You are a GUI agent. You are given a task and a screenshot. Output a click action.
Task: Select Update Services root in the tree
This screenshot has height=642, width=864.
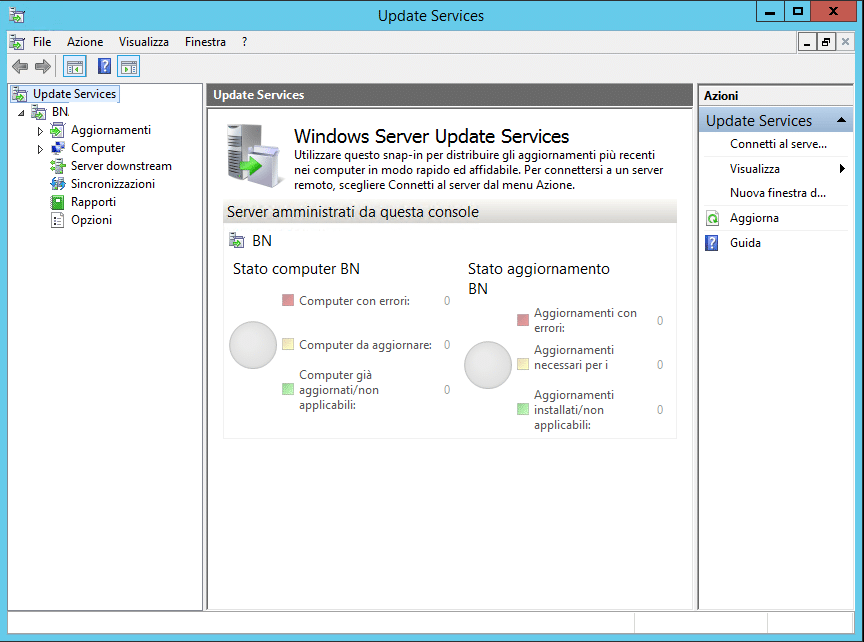(74, 94)
